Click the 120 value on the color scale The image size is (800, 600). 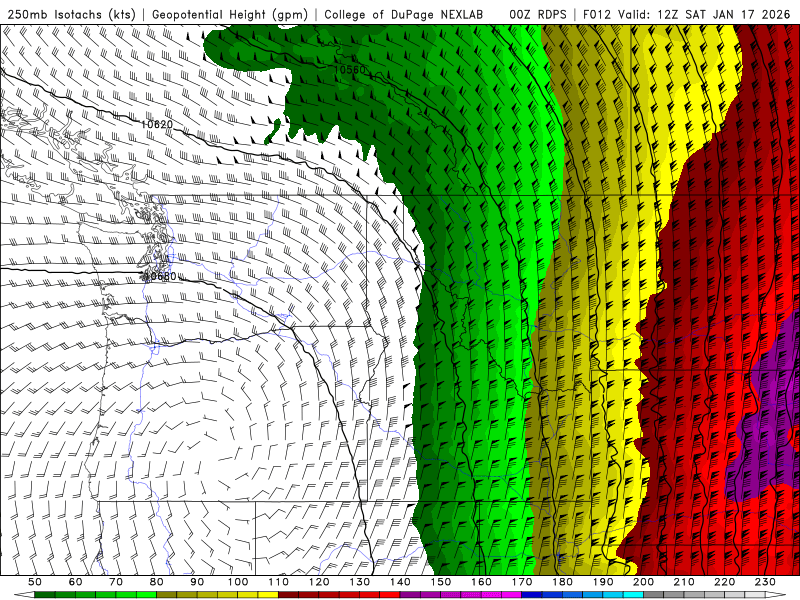[x=319, y=582]
